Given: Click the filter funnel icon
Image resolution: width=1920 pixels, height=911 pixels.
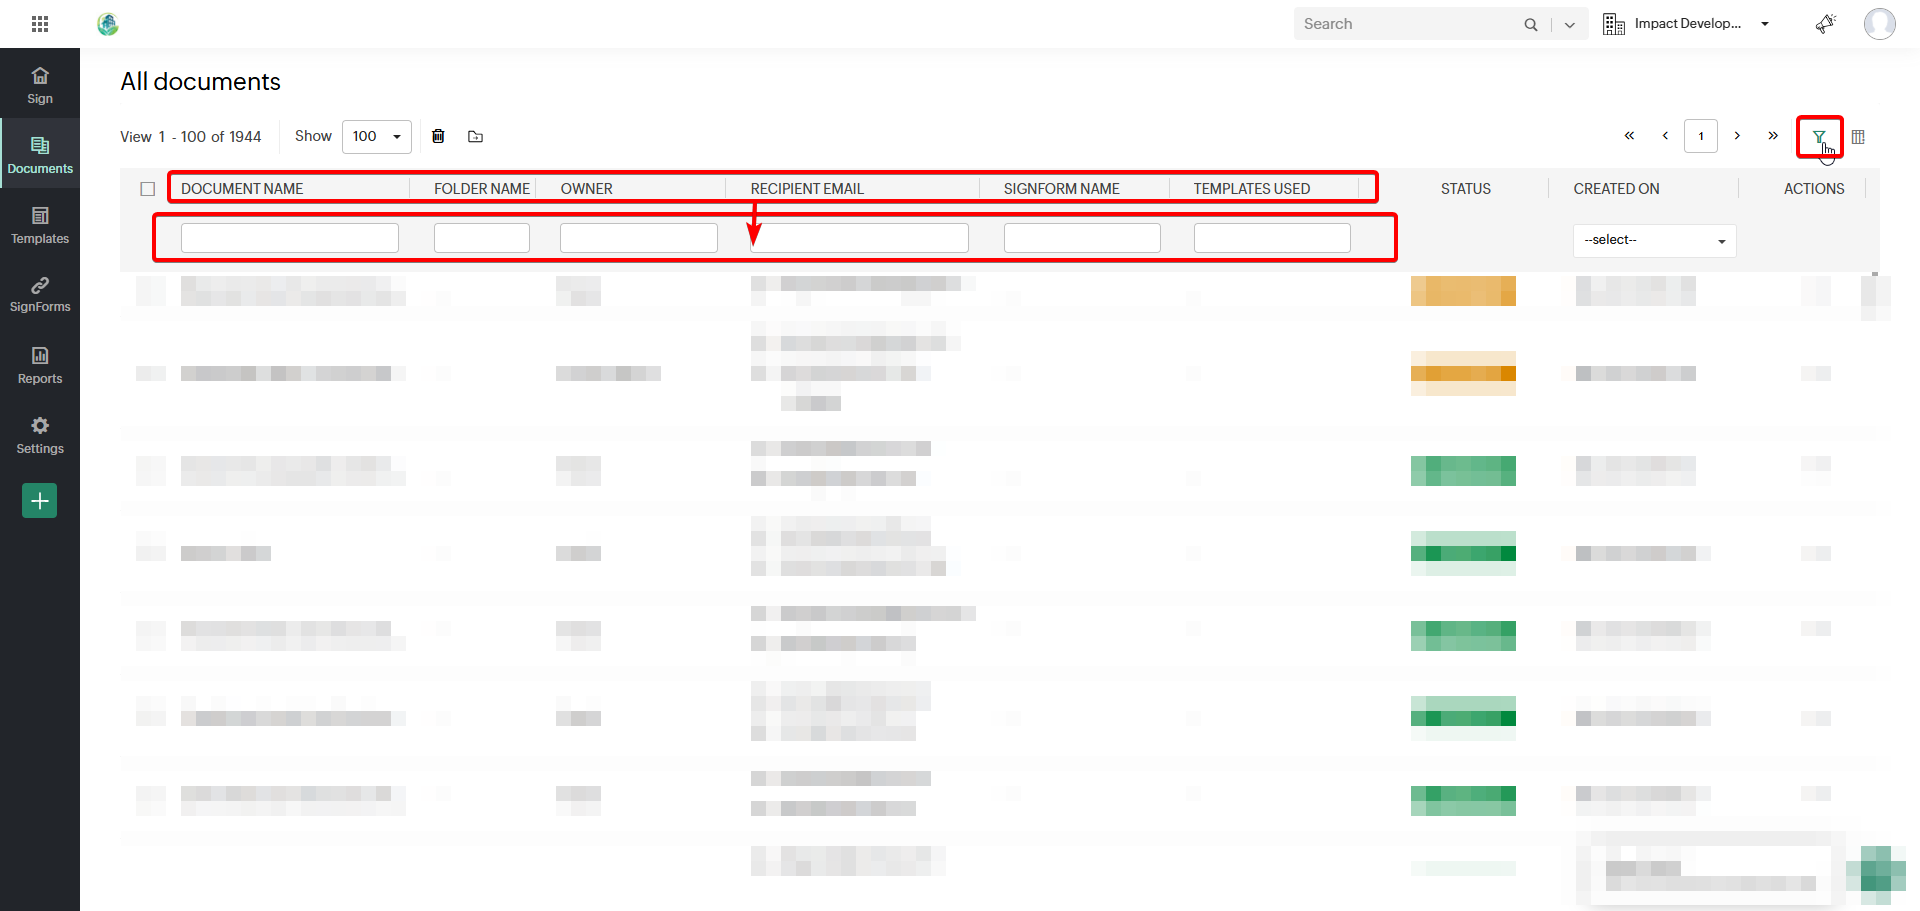Looking at the screenshot, I should (1819, 137).
